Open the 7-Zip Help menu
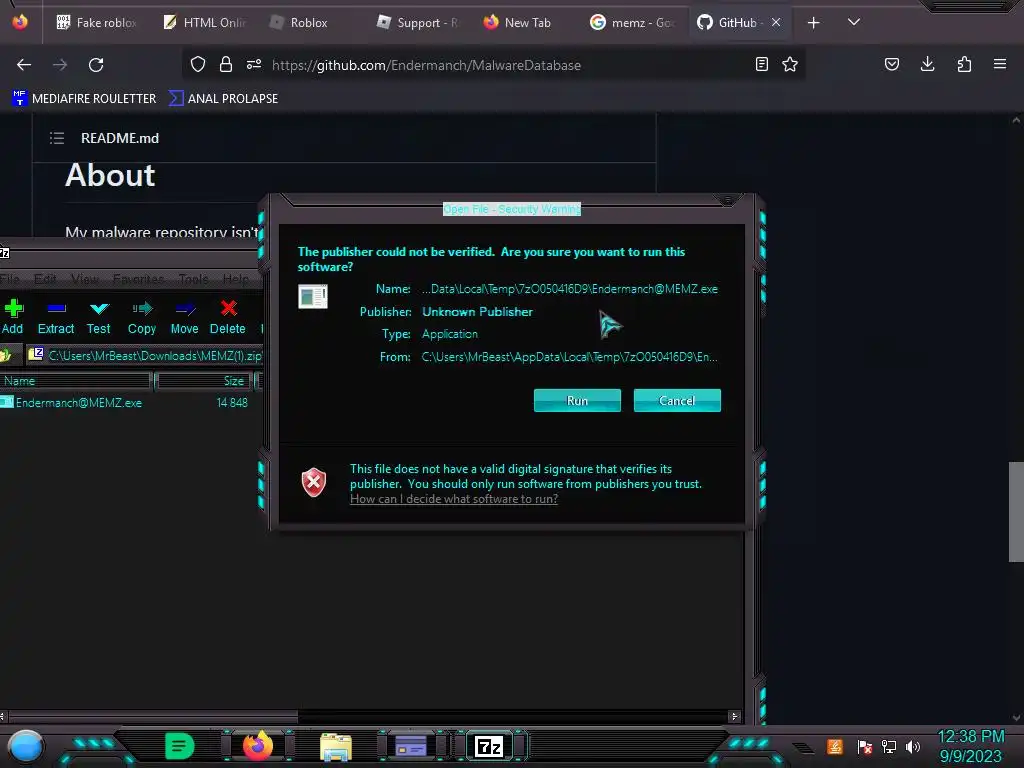Image resolution: width=1024 pixels, height=768 pixels. coord(235,279)
